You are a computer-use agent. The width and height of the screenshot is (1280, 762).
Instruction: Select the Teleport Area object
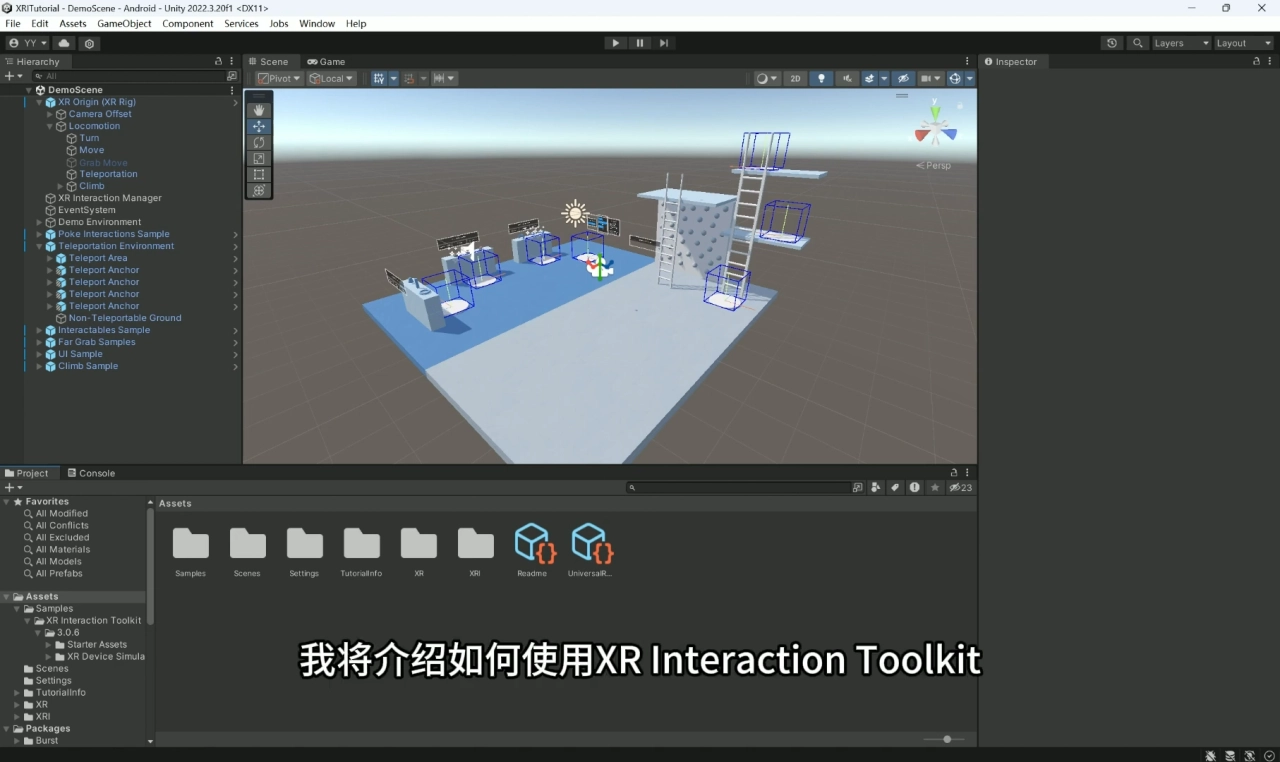coord(98,258)
